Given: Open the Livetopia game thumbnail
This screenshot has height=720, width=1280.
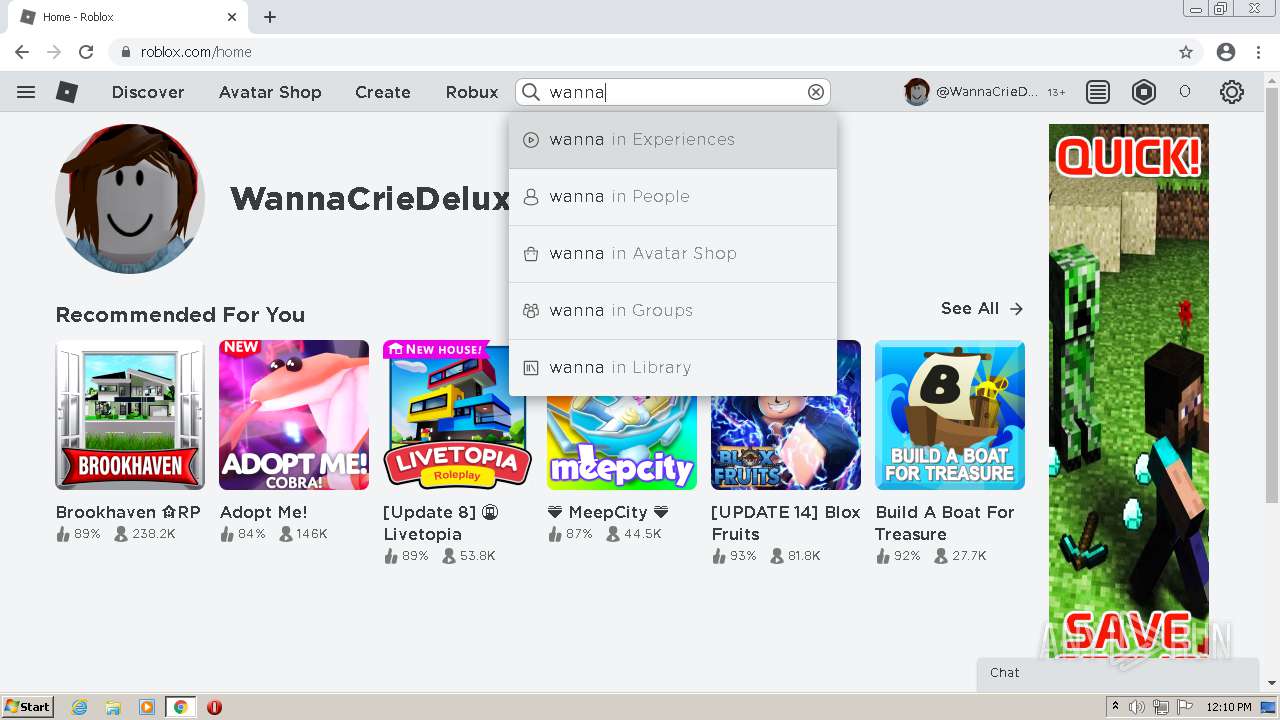Looking at the screenshot, I should [x=458, y=415].
